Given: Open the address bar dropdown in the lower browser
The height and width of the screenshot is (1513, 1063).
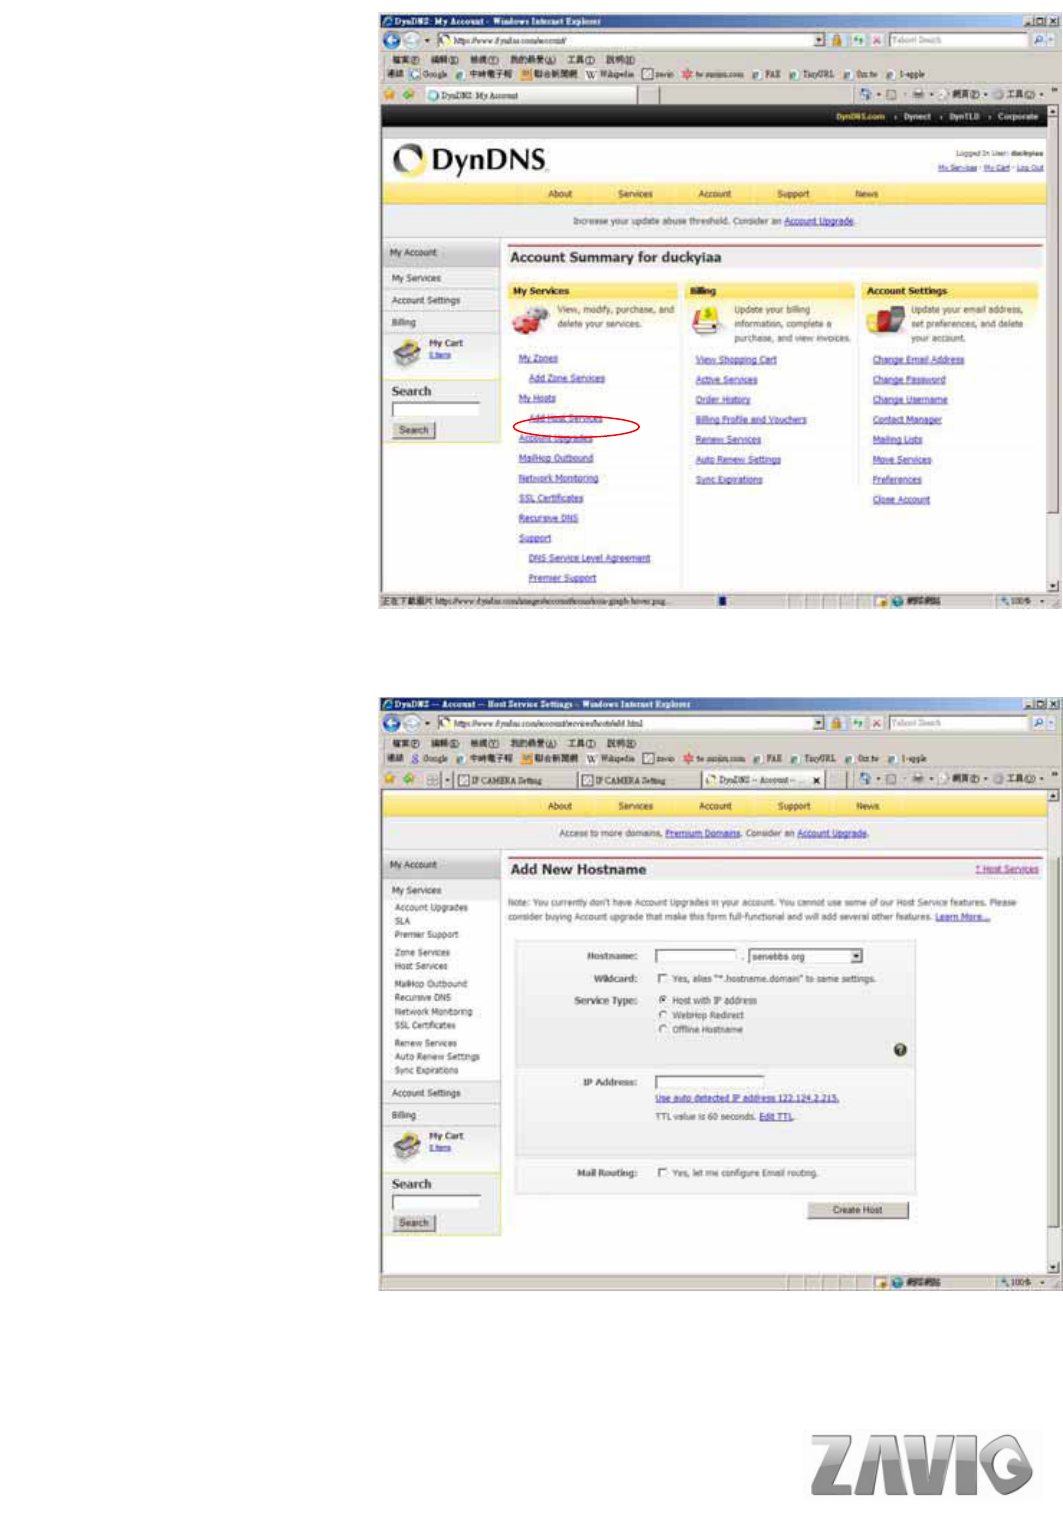Looking at the screenshot, I should [819, 722].
